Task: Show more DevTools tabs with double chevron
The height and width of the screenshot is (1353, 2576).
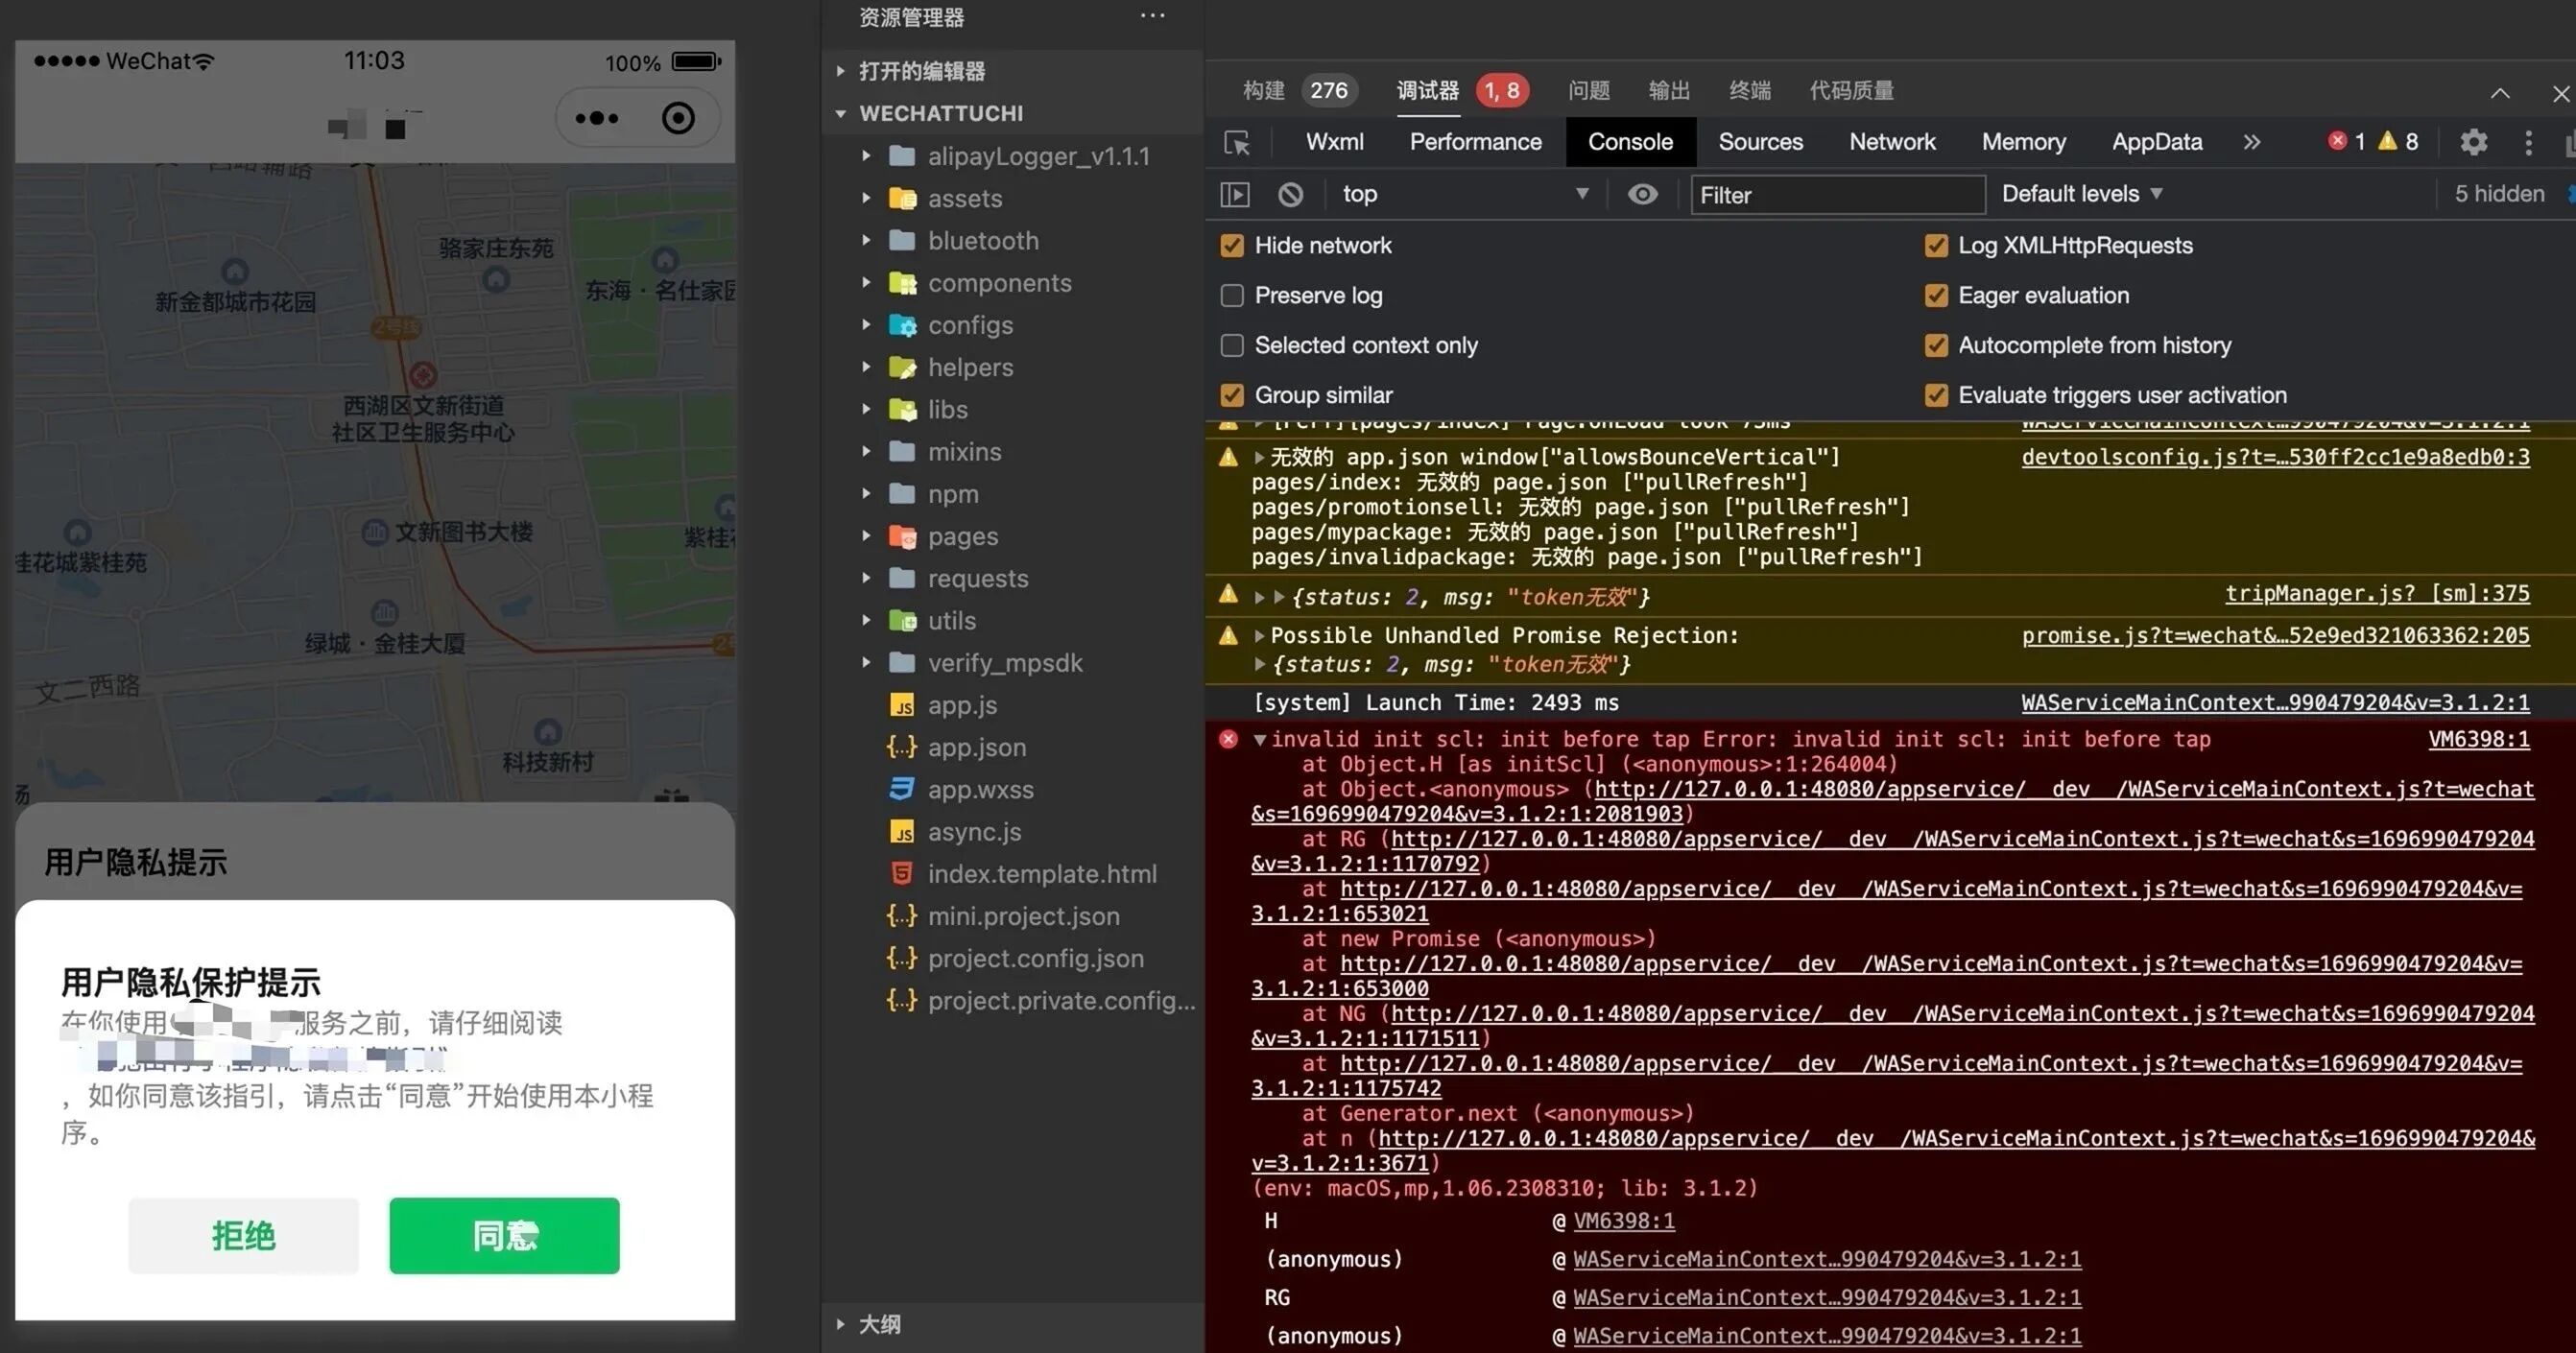Action: click(x=2251, y=142)
